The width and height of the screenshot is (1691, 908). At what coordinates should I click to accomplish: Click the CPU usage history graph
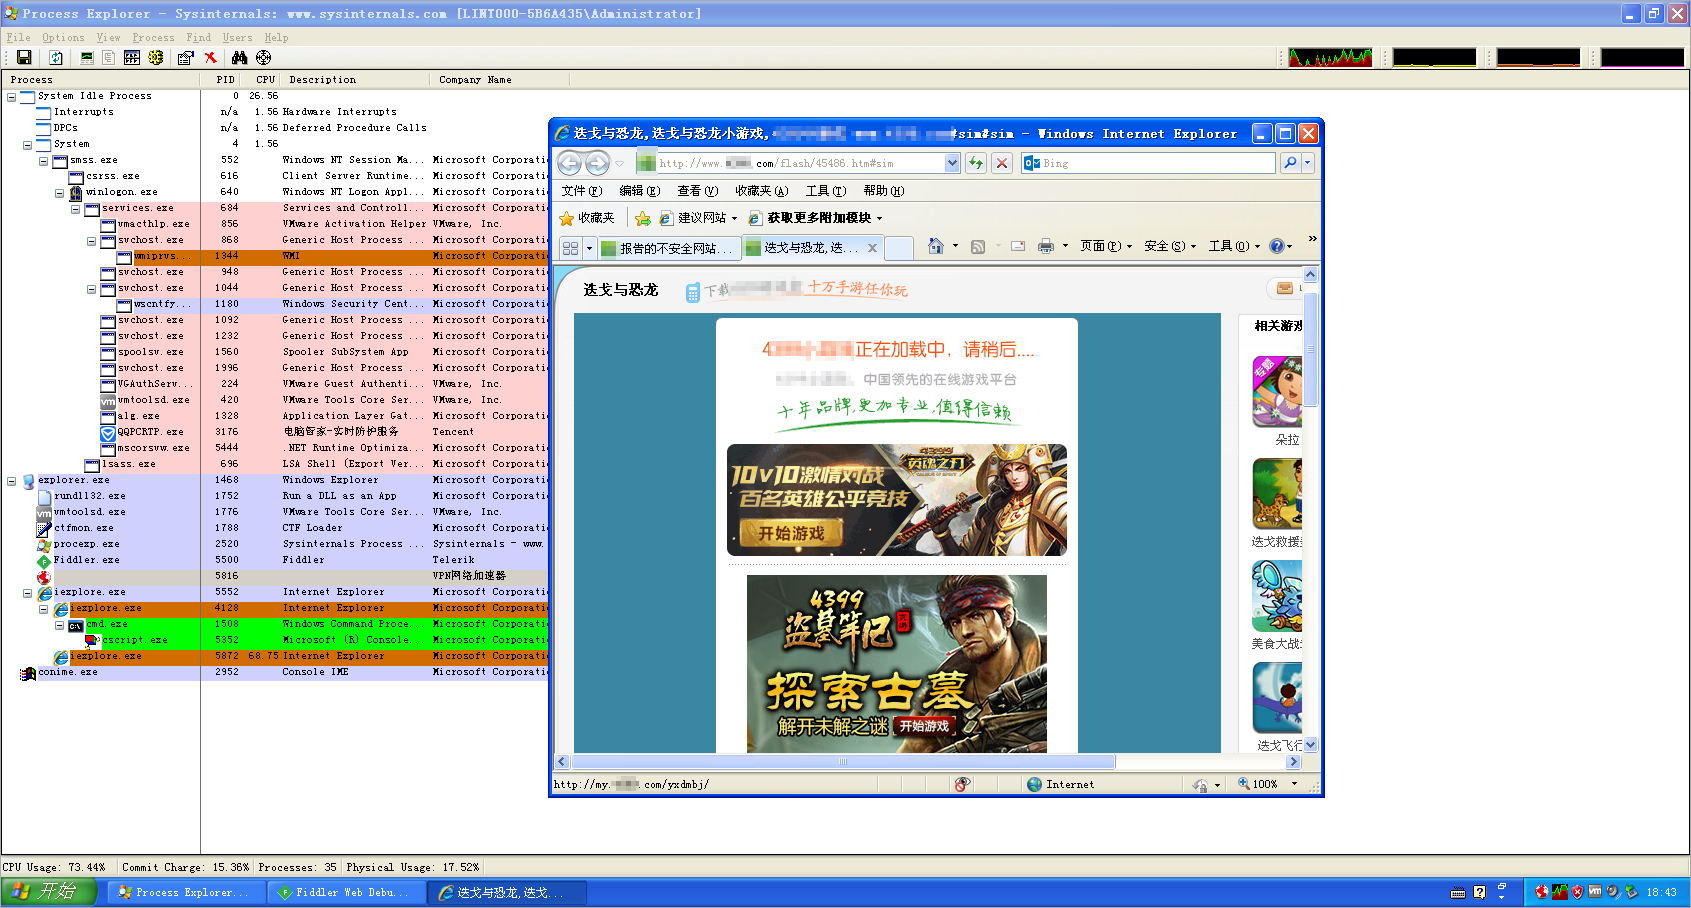pyautogui.click(x=1330, y=58)
